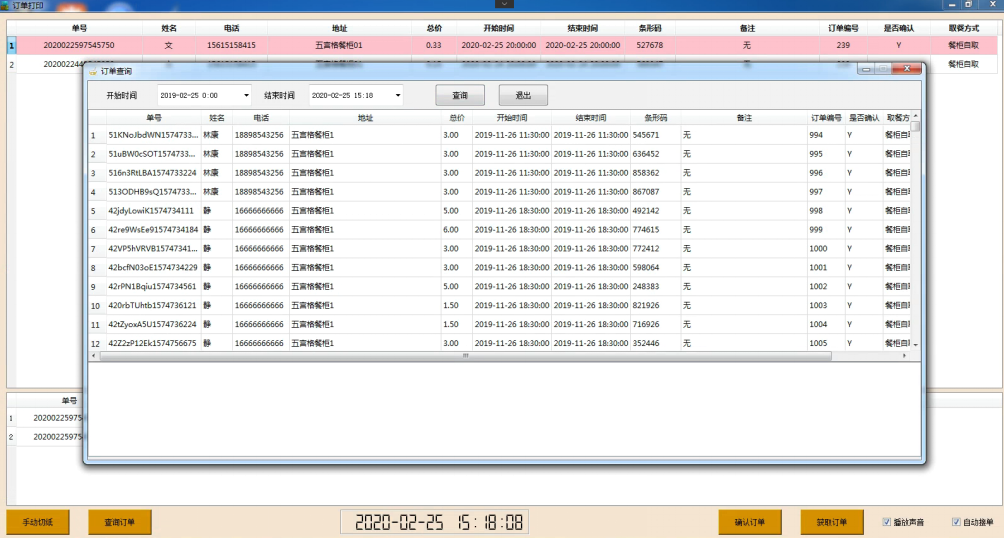
Task: Toggle the 播放声音 checkbox
Action: 887,522
